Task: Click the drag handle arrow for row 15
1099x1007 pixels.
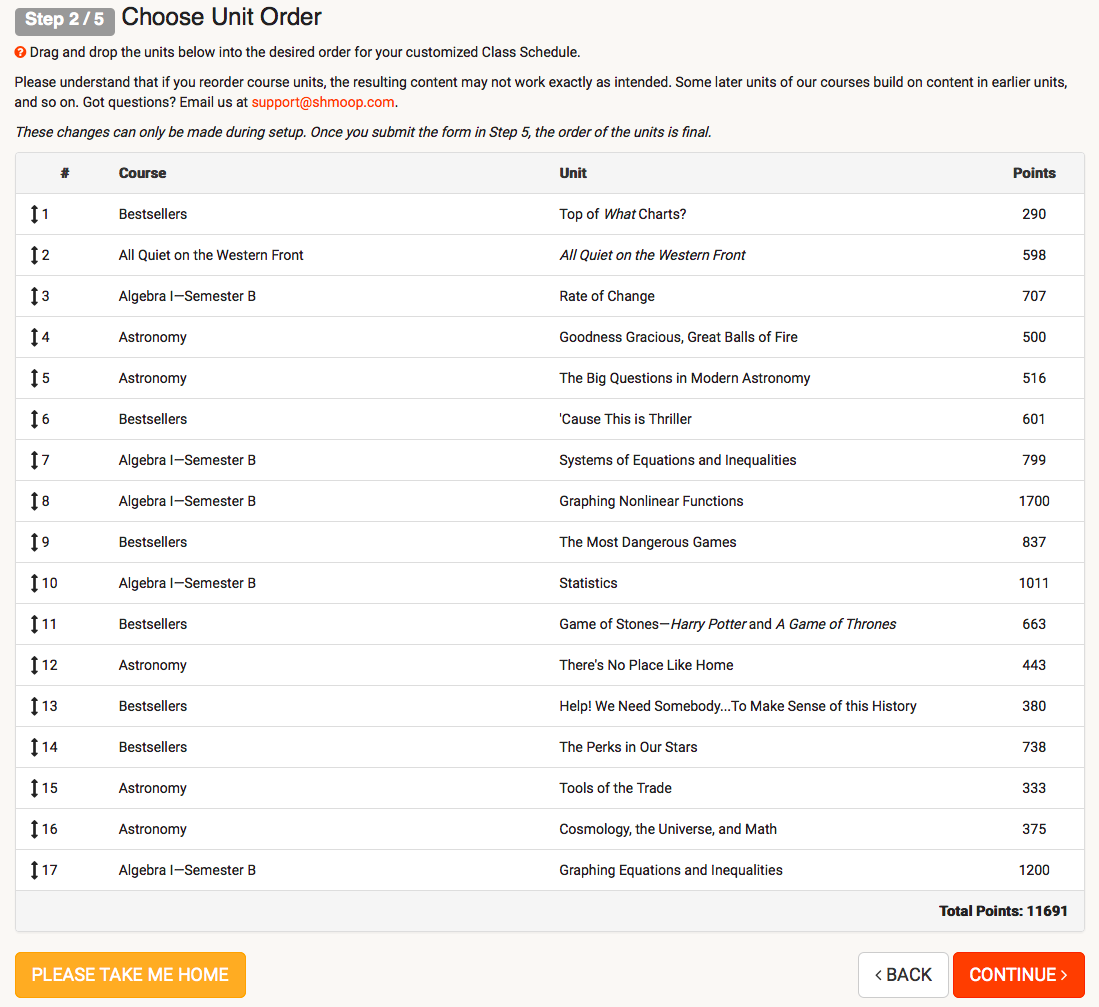Action: [x=34, y=788]
